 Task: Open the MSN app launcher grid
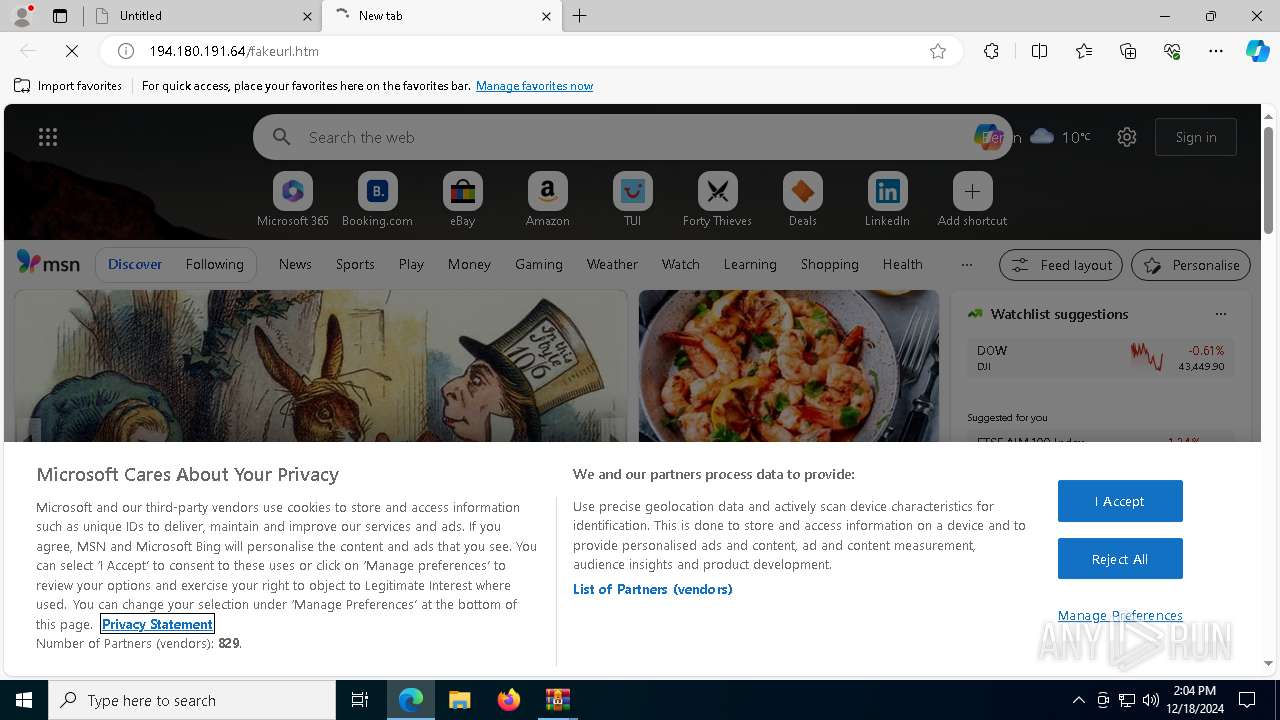(x=48, y=137)
